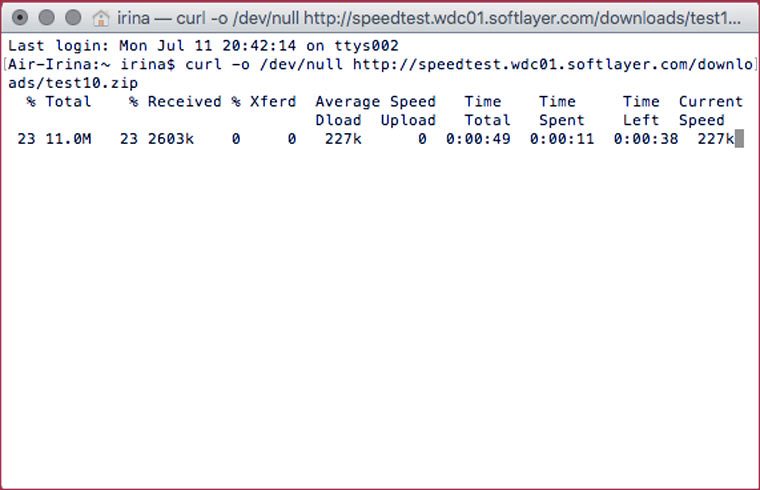Click the 'Time Left' column header

point(641,111)
